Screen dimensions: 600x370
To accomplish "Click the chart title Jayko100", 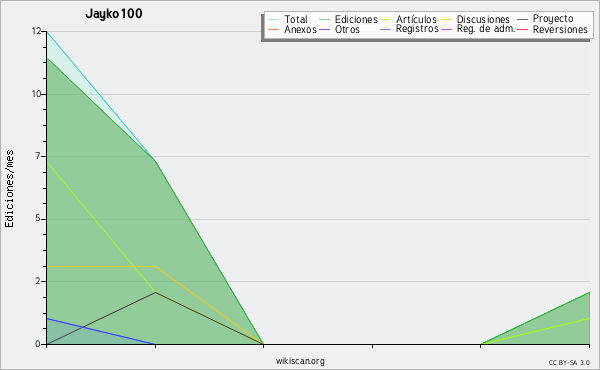I will click(x=114, y=14).
